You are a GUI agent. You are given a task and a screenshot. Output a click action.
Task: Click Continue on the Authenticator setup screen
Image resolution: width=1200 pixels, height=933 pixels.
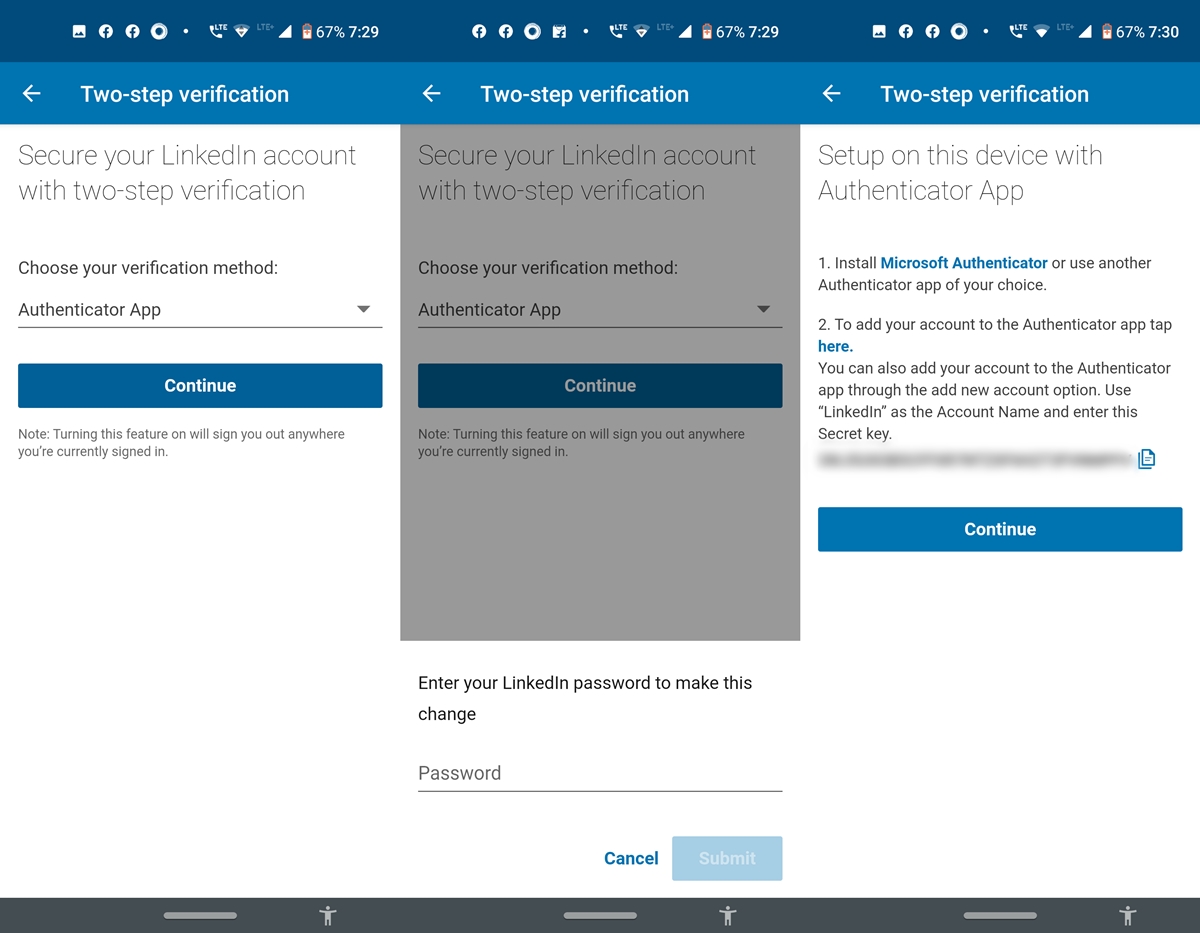coord(1000,529)
